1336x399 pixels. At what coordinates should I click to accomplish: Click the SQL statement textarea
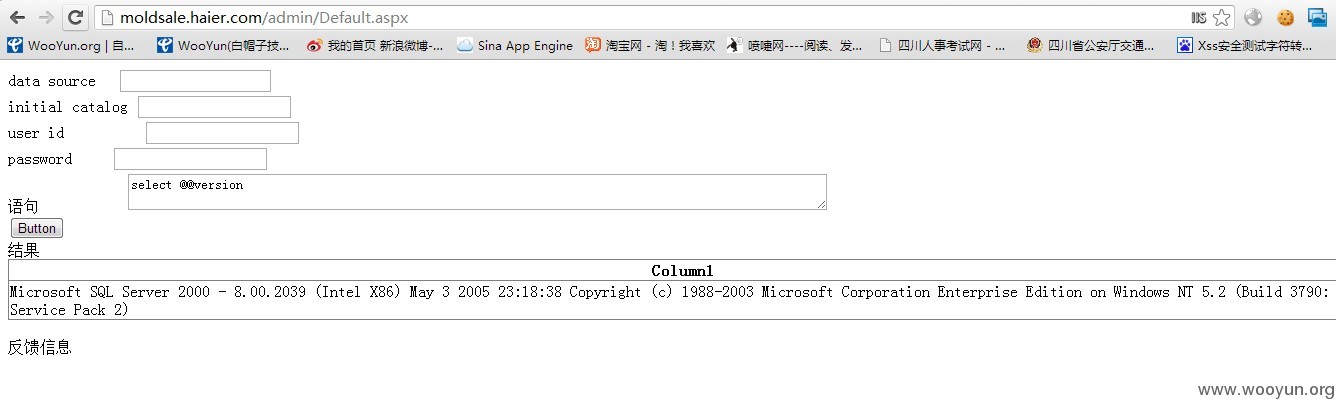click(477, 192)
